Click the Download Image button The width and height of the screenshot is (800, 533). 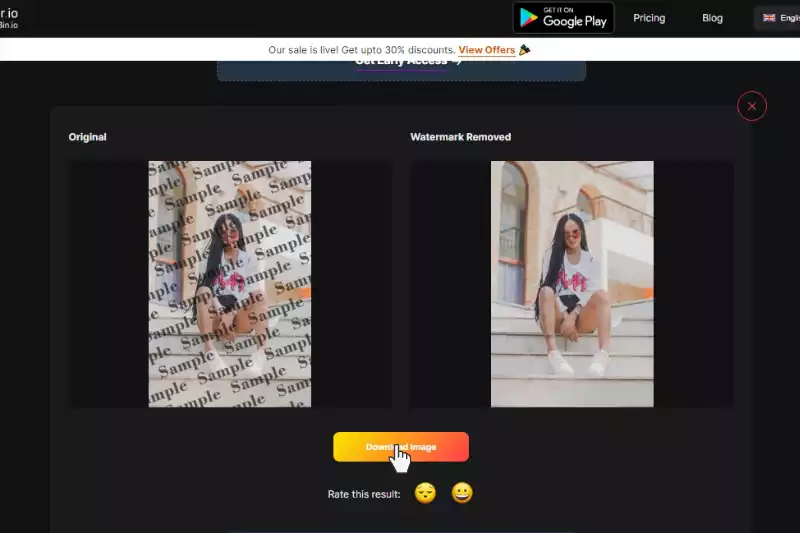point(401,447)
